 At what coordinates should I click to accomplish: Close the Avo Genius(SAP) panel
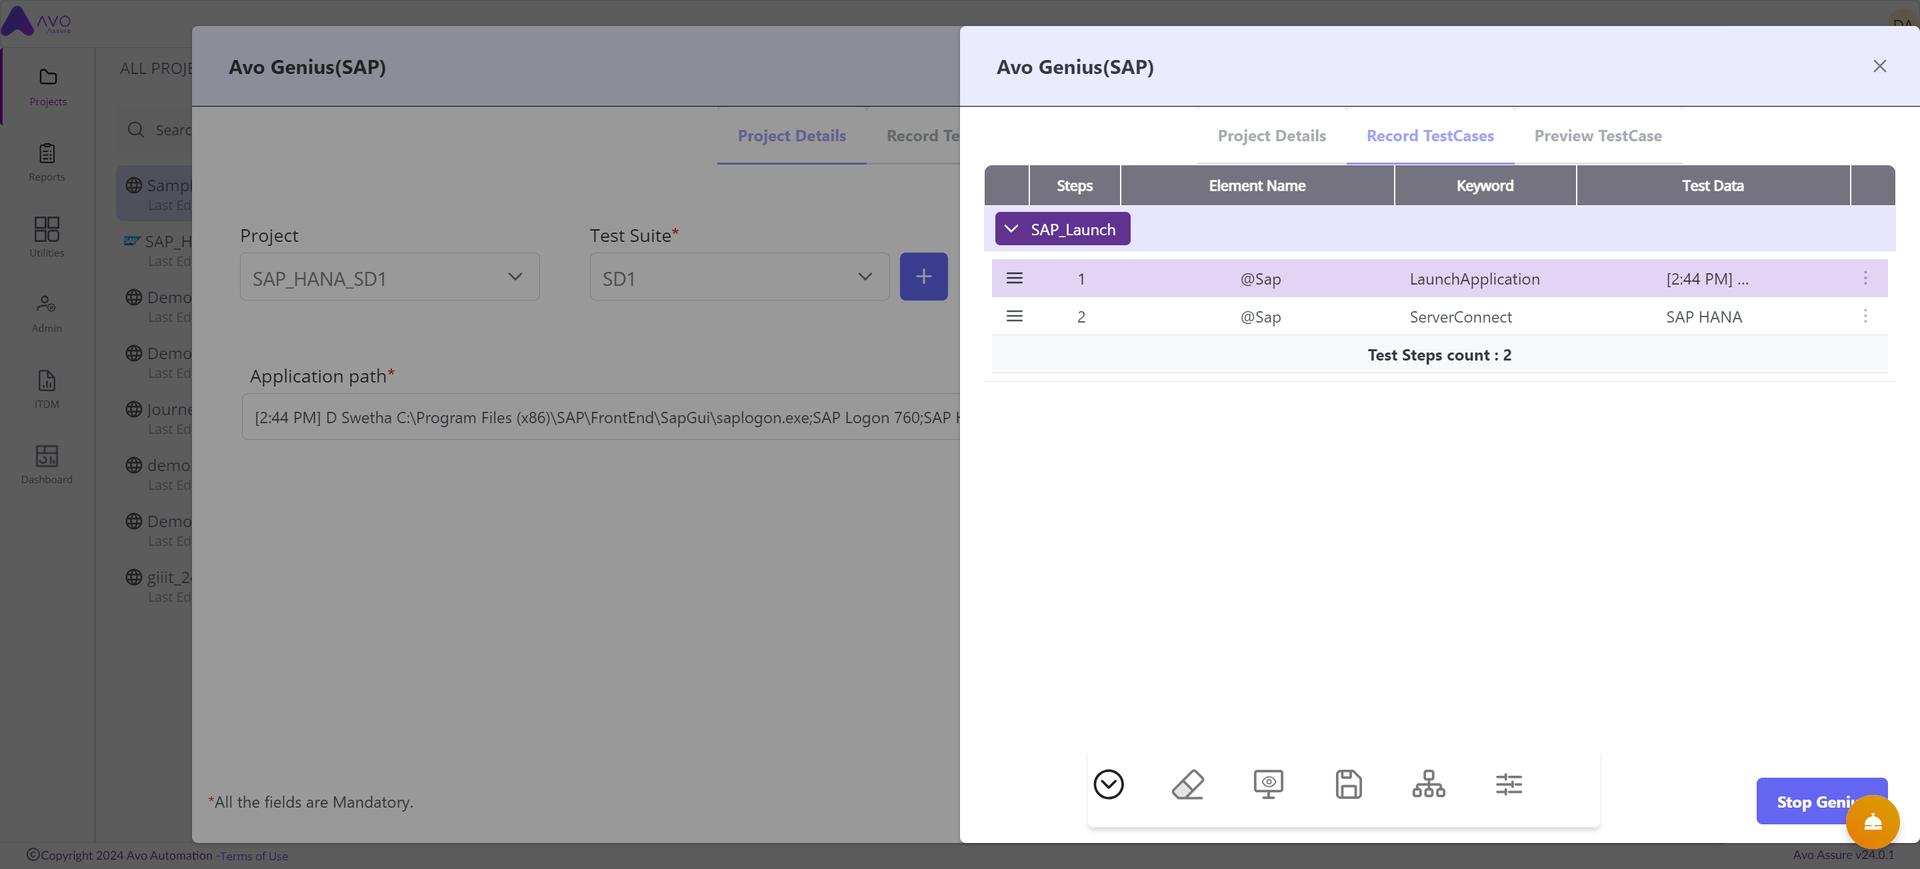(x=1880, y=66)
